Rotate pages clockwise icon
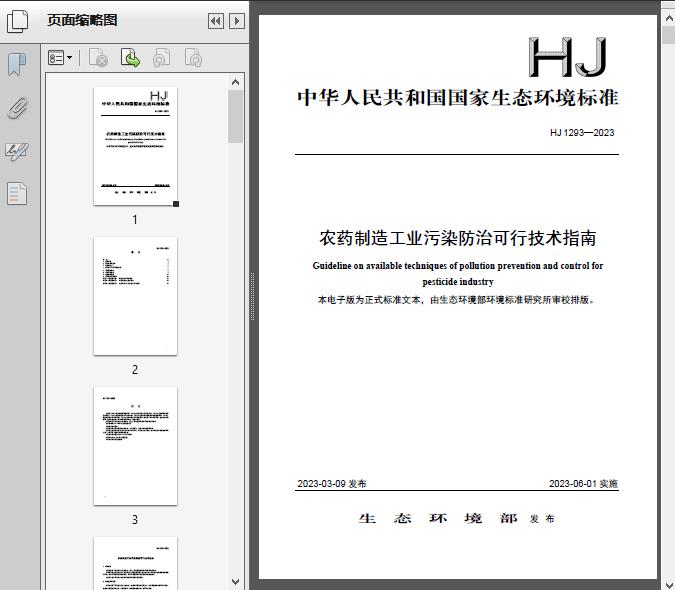 pos(193,58)
